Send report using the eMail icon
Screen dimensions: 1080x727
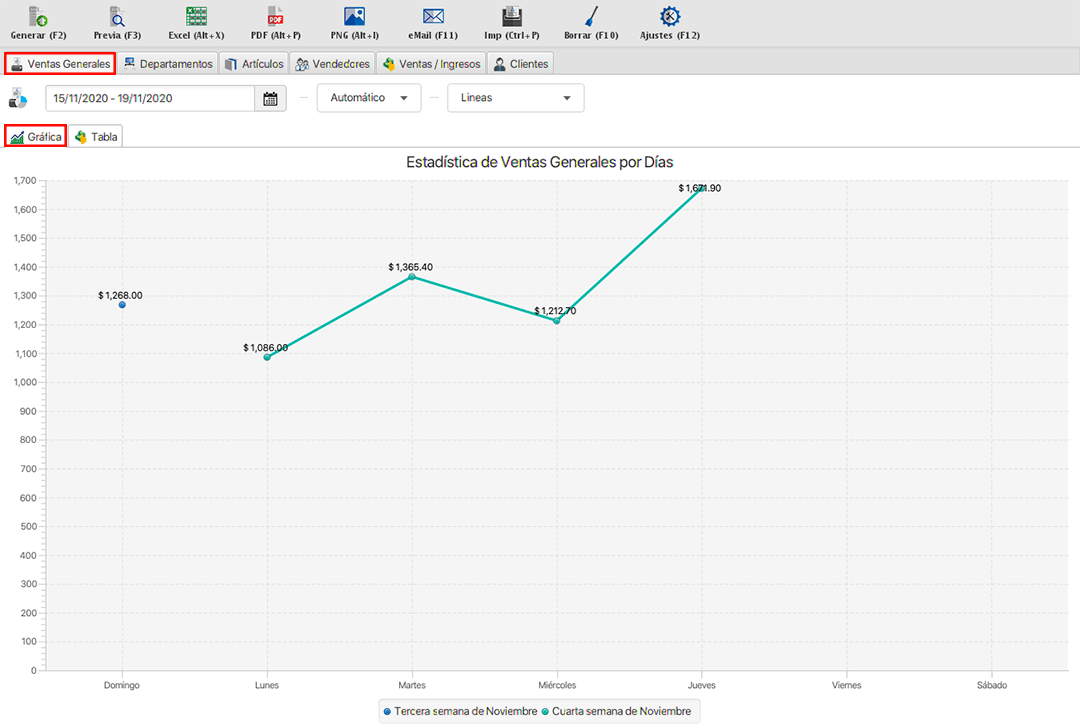pos(433,17)
